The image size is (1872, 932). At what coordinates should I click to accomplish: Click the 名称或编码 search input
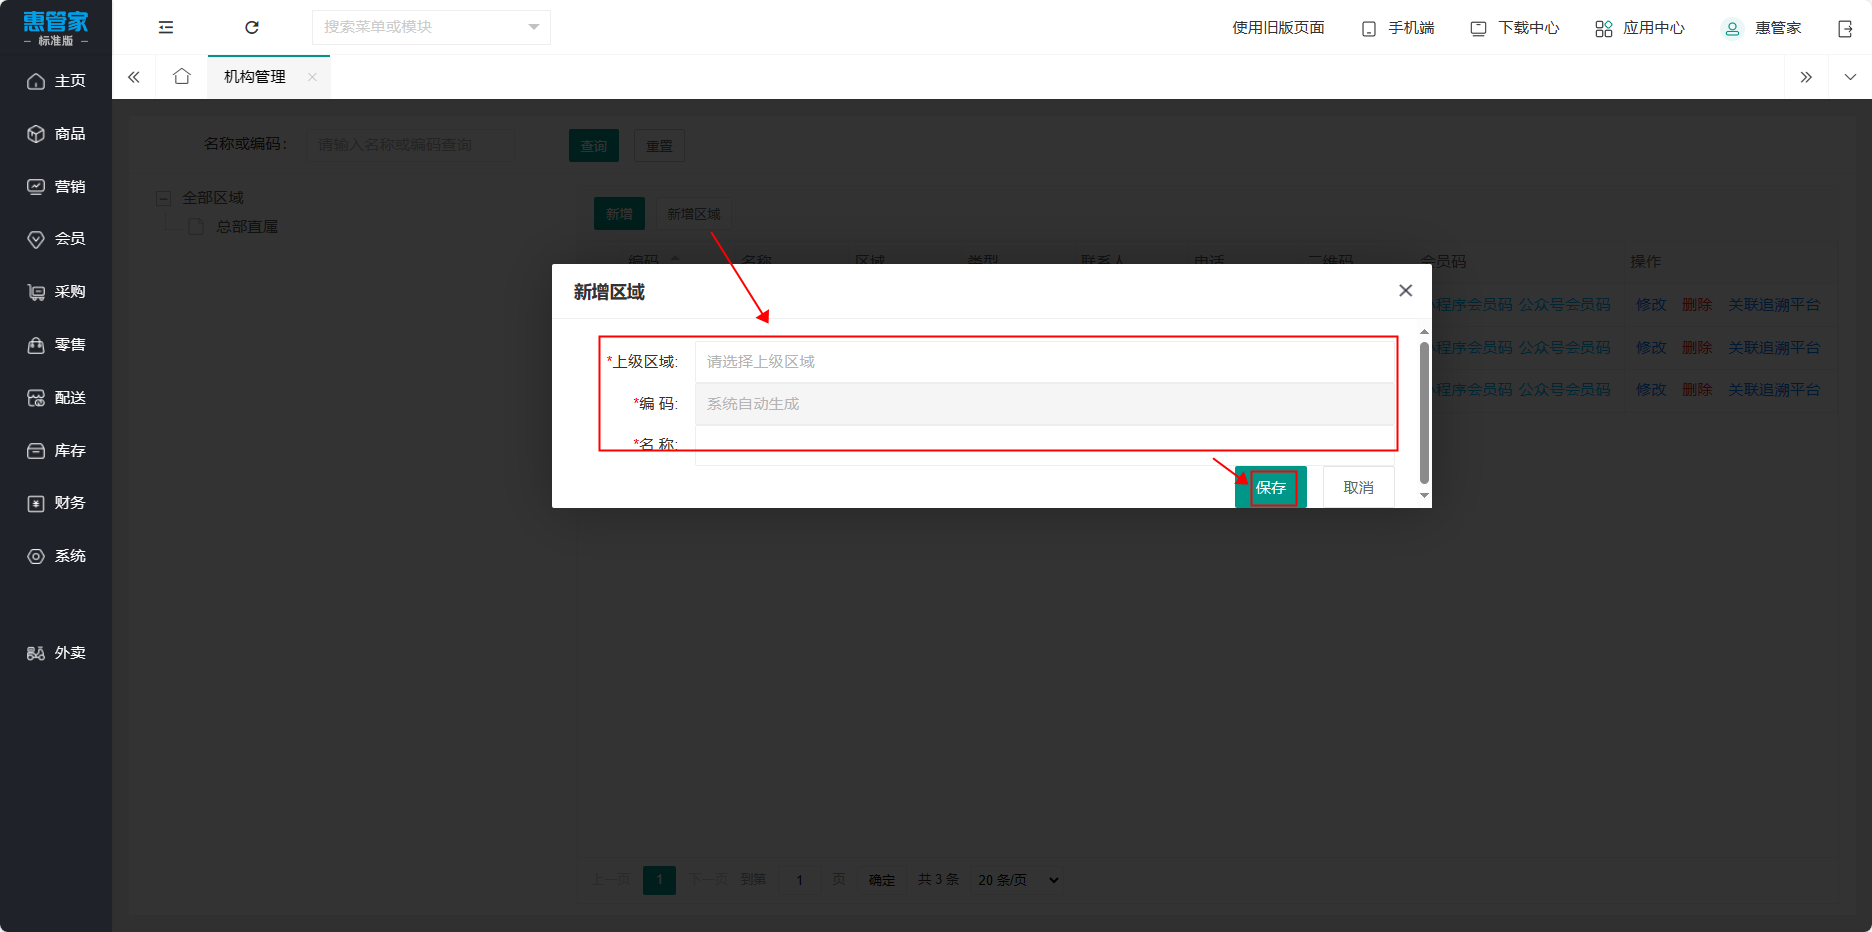[x=409, y=145]
